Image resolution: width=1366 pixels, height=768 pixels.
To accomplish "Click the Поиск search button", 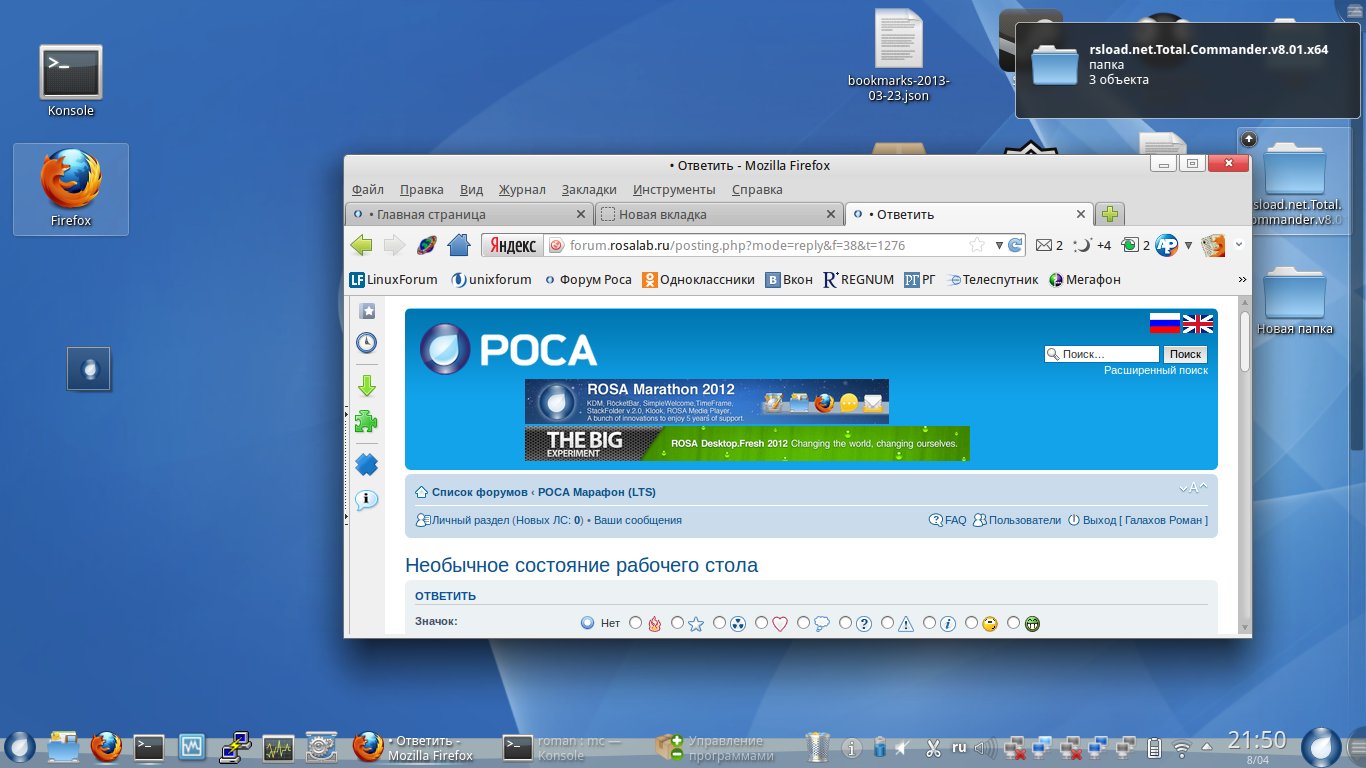I will (1185, 354).
